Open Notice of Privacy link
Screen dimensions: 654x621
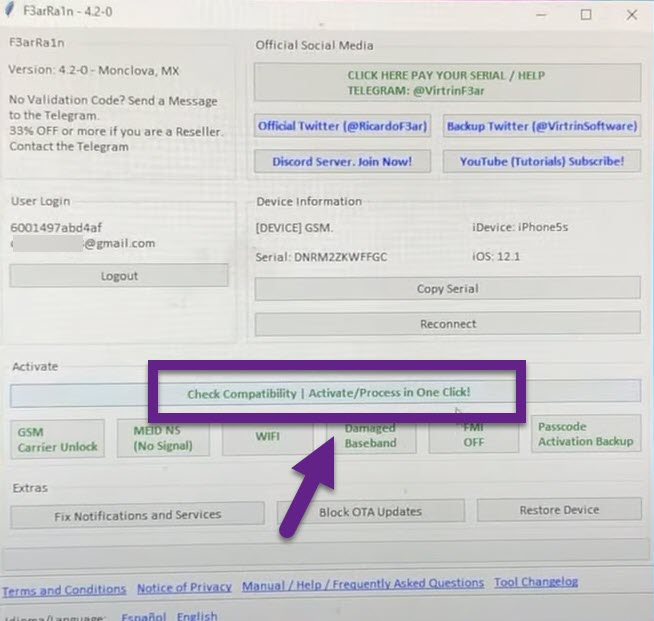184,588
